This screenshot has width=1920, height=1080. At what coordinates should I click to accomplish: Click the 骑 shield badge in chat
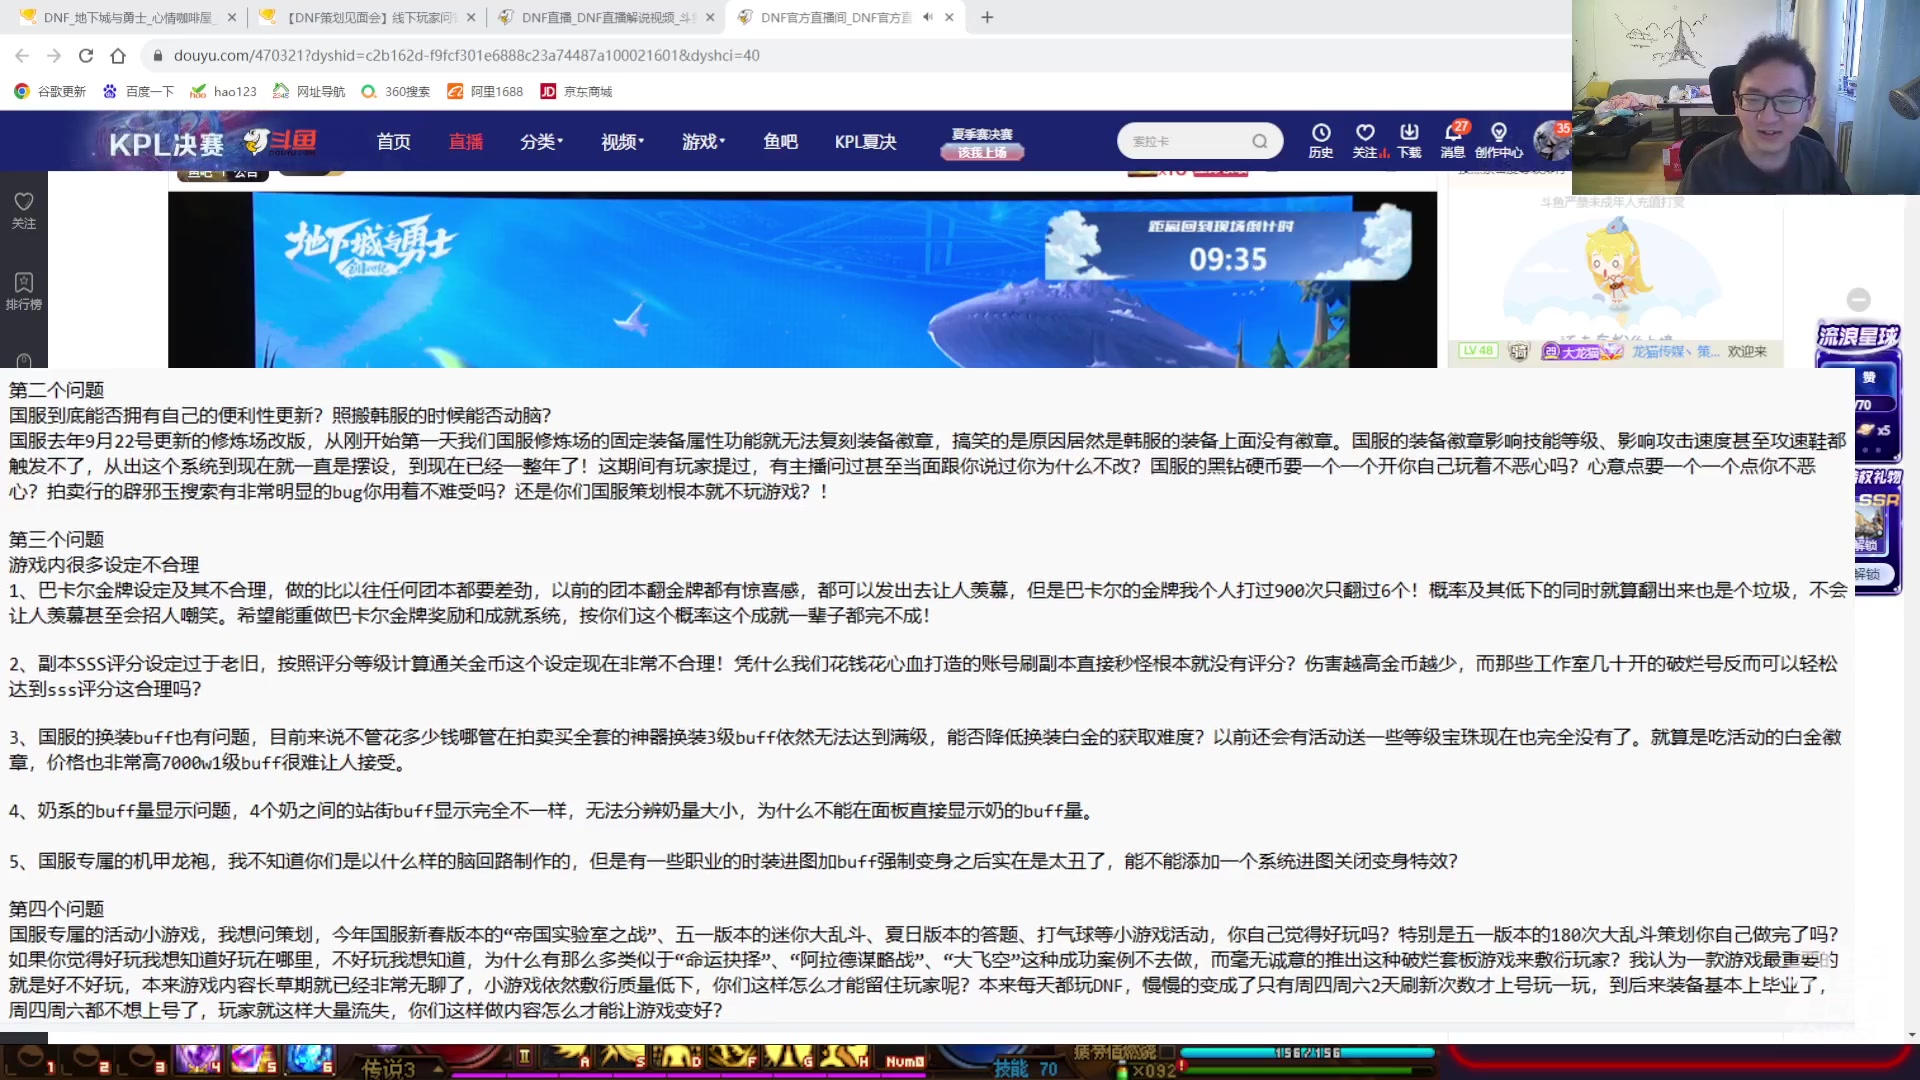tap(1519, 351)
